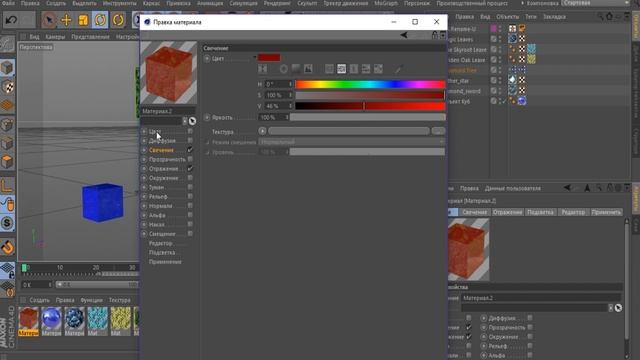Screen dimensions: 640x360
Task: Enable the Альфа channel checkbox
Action: pyautogui.click(x=190, y=215)
